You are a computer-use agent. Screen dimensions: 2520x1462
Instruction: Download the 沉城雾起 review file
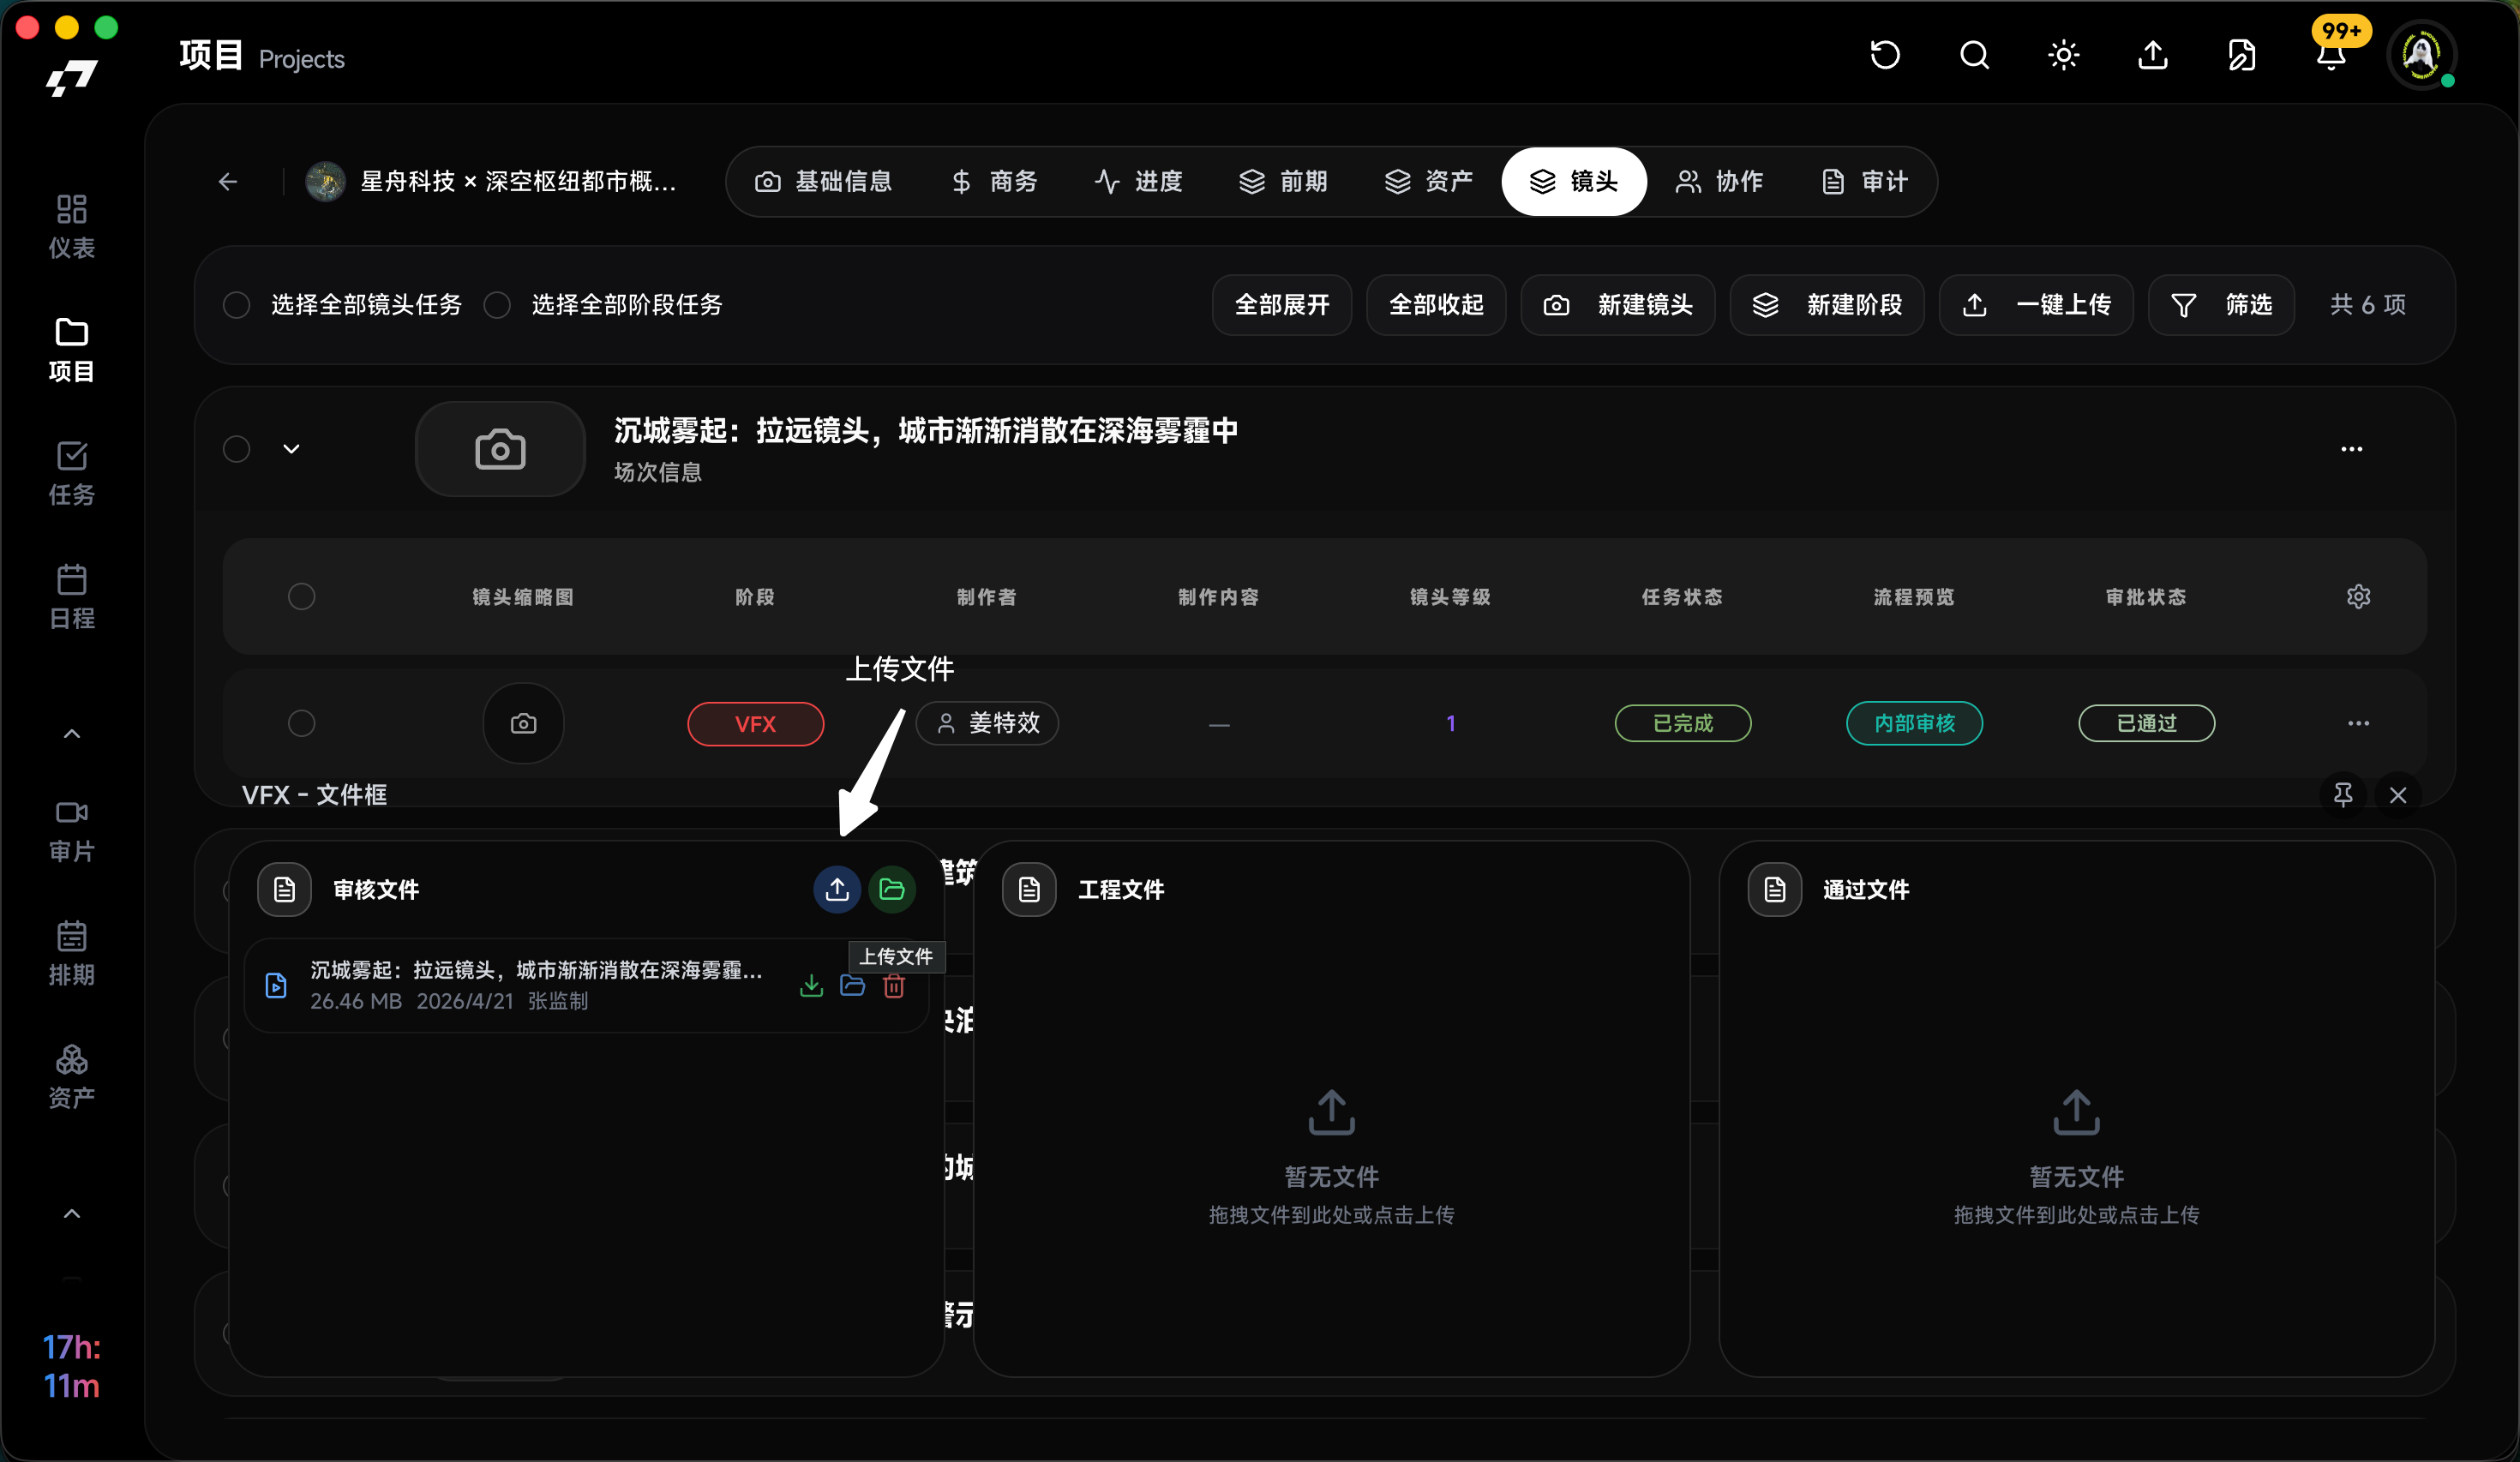click(x=811, y=986)
